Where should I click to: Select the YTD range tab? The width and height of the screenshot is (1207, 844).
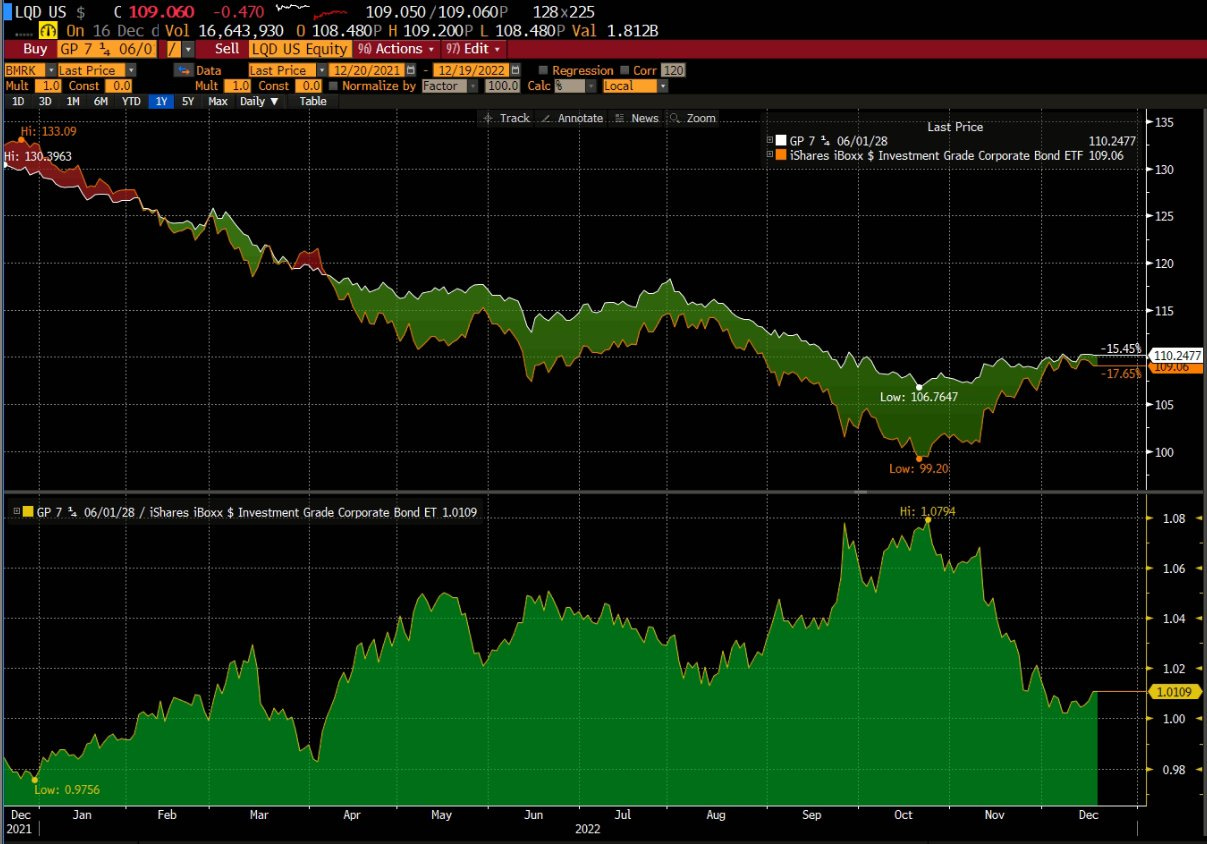click(x=131, y=101)
